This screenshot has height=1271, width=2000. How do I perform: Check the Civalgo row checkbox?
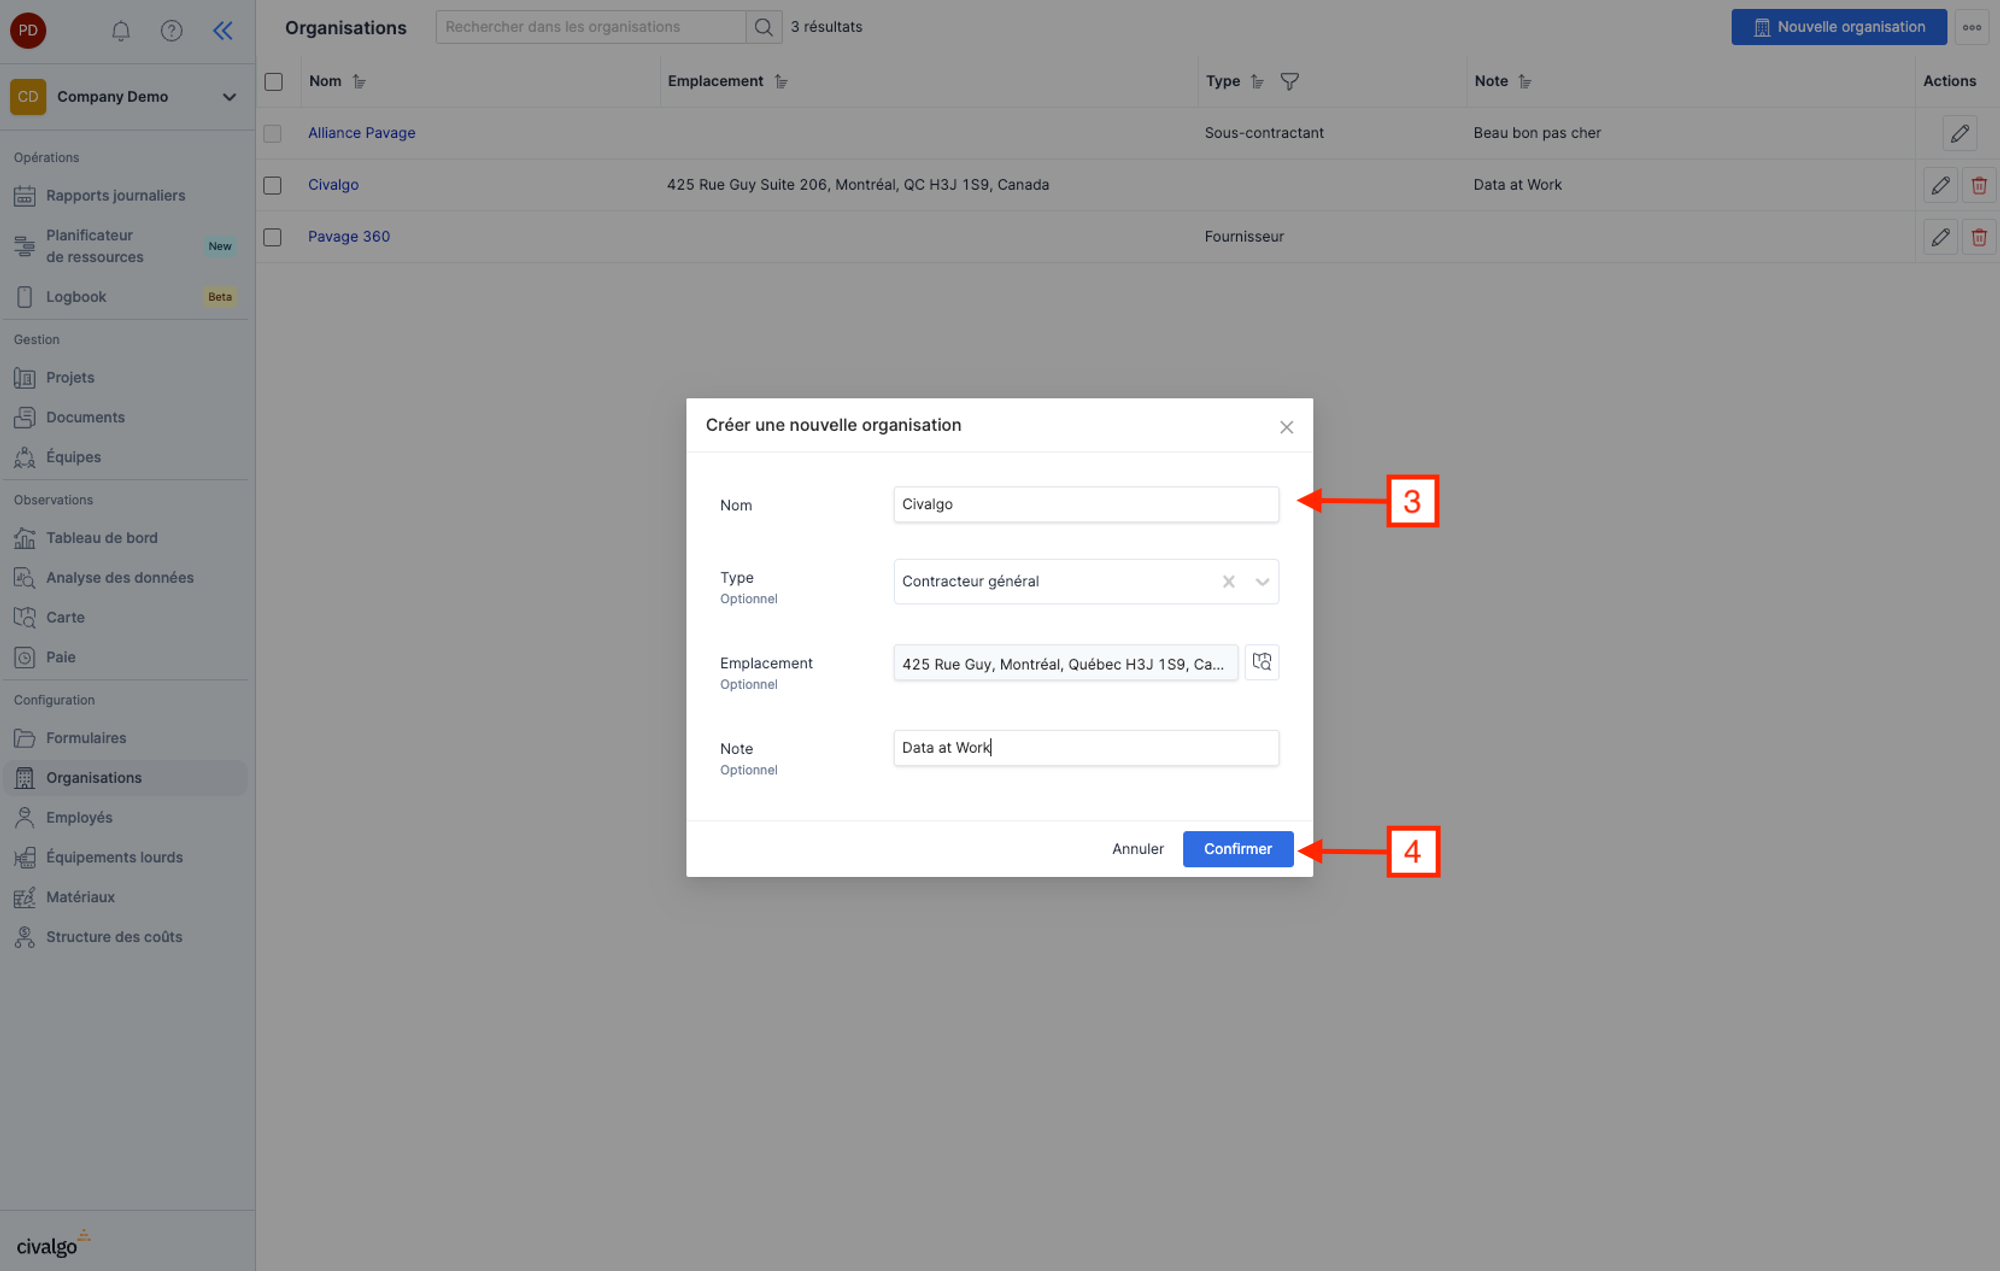pyautogui.click(x=273, y=185)
